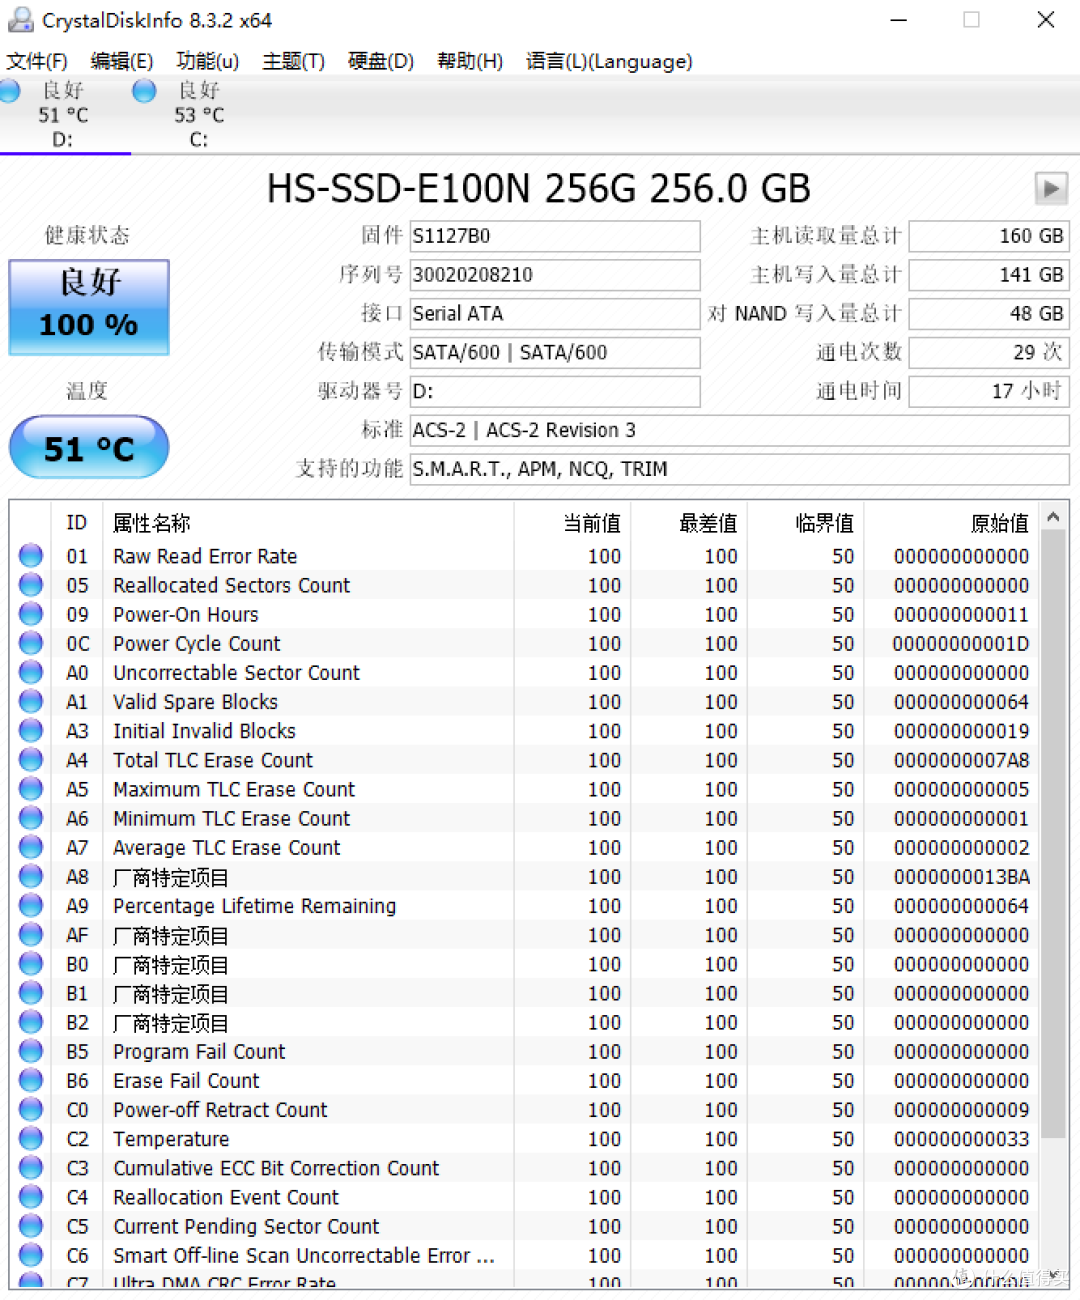The image size is (1080, 1300).
Task: Open the 功能(u) menu
Action: (x=207, y=61)
